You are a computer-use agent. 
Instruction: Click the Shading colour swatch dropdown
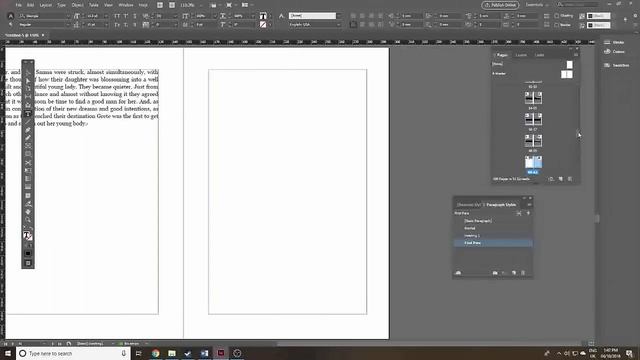(599, 16)
